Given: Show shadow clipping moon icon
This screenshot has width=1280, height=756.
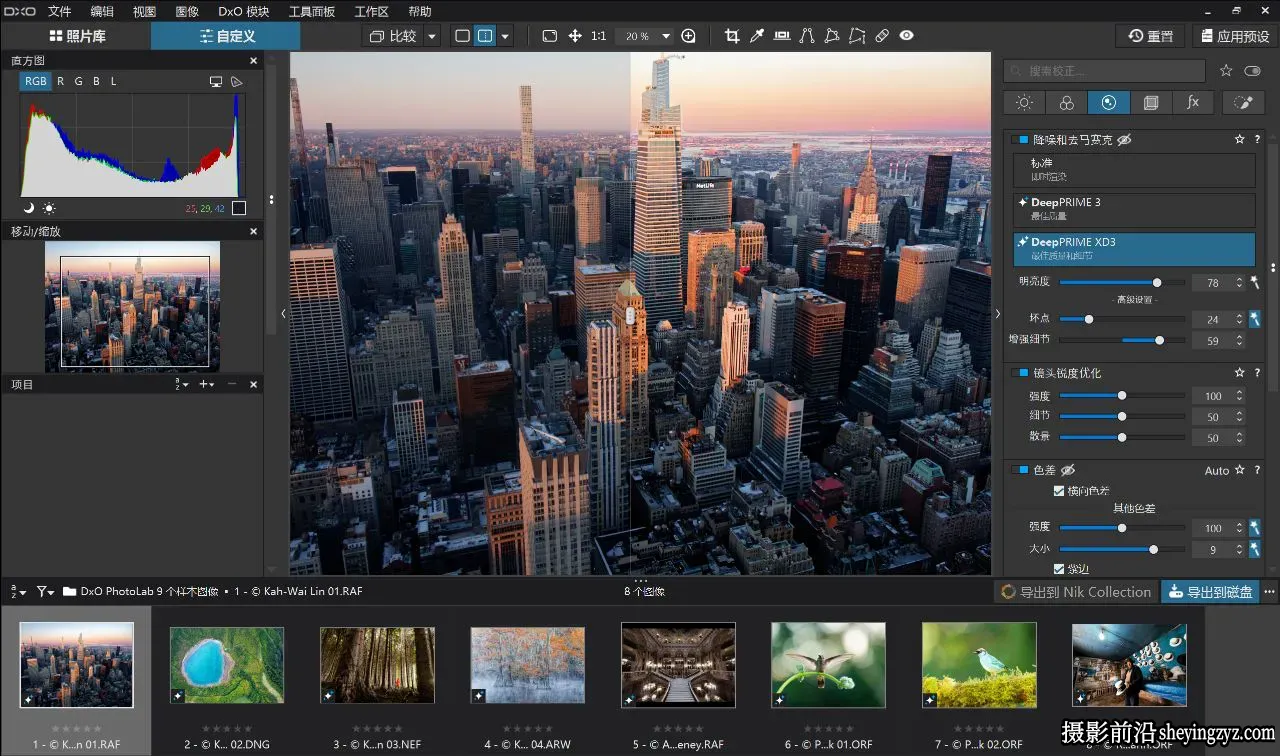Looking at the screenshot, I should pos(29,208).
